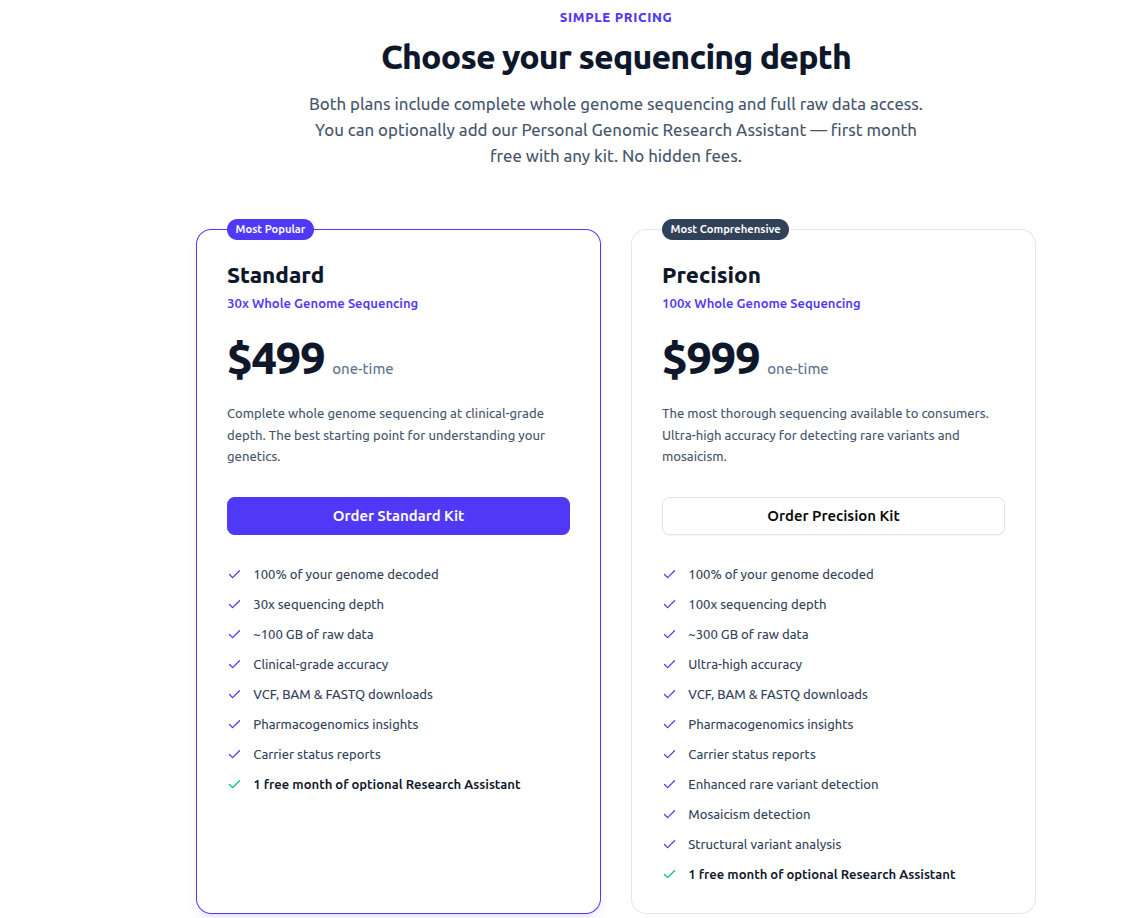
Task: Click green checkmark in Standard plan
Action: tap(235, 784)
